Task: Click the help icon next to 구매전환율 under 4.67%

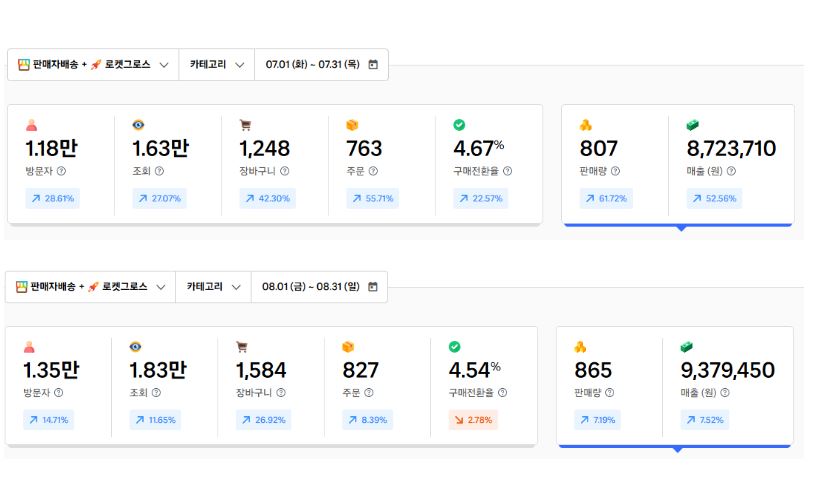Action: (x=507, y=171)
